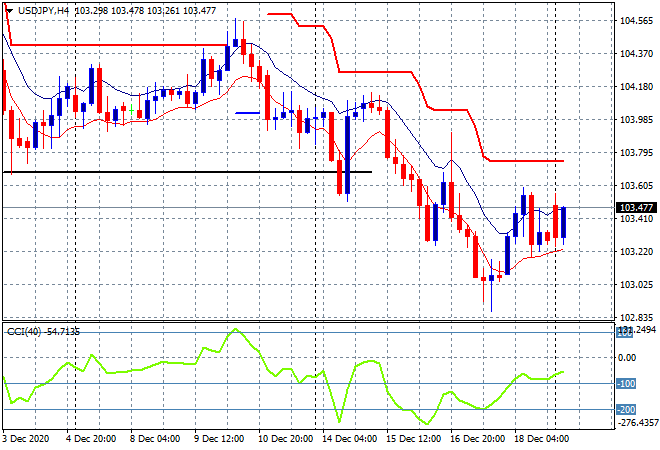660x450 pixels.
Task: Click the triangle arrow beside USDJPY,H4 title
Action: (9, 11)
